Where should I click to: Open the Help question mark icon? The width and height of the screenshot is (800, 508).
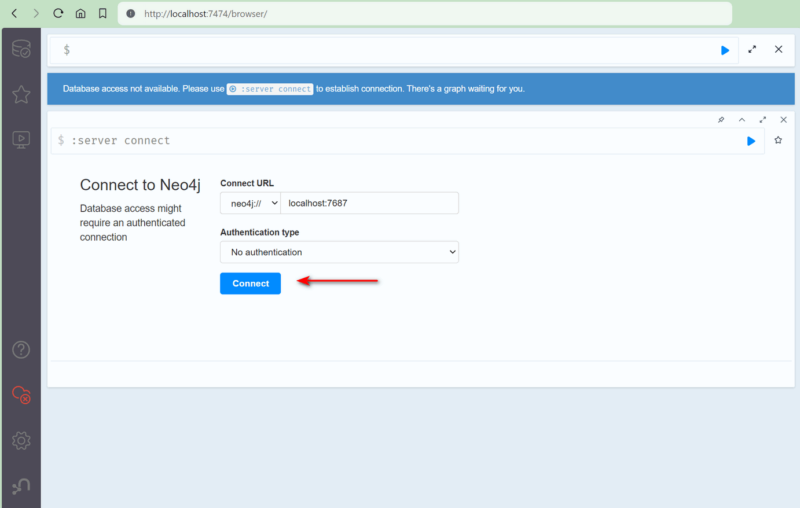21,350
